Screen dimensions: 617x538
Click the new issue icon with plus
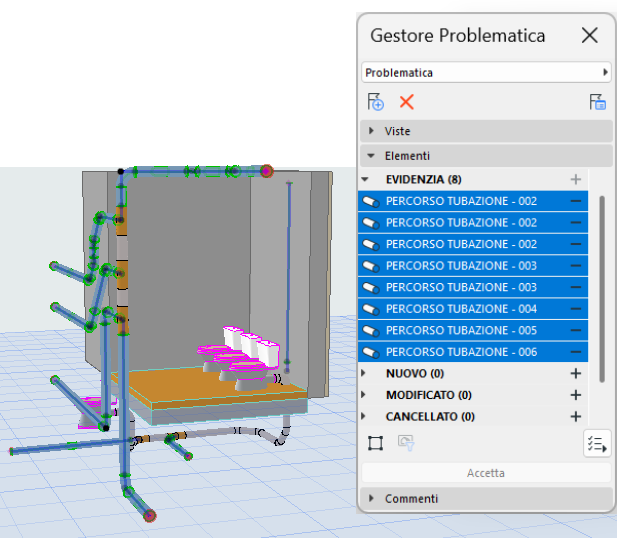coord(375,102)
